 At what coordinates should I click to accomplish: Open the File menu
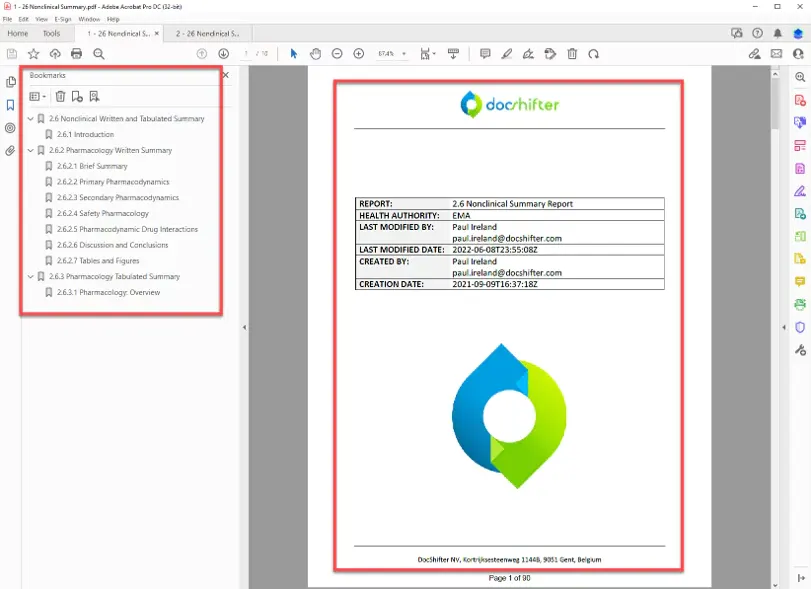[x=7, y=20]
